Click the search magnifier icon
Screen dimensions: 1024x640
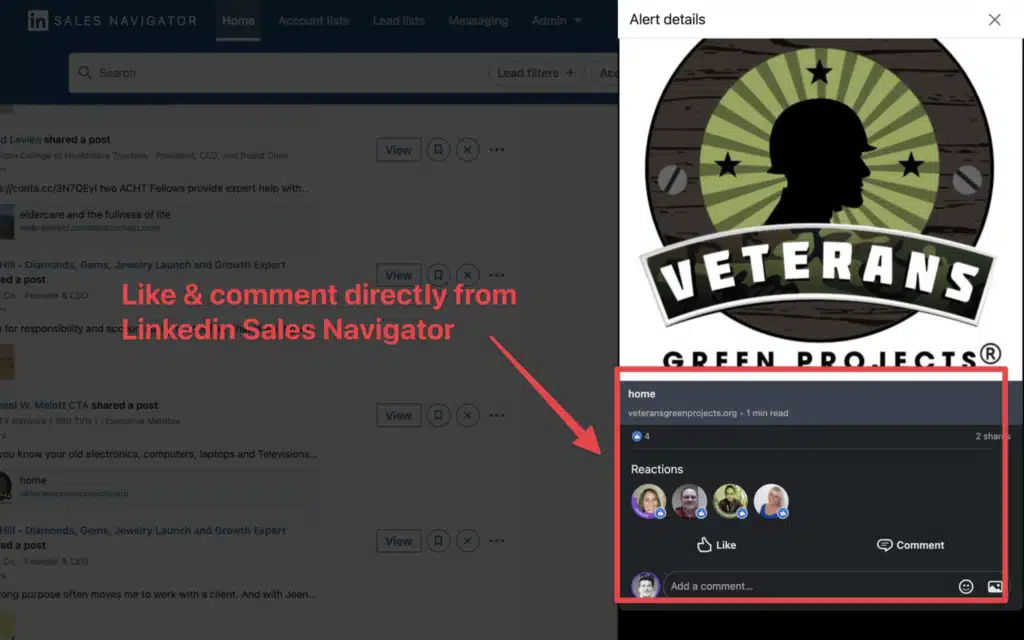point(85,72)
